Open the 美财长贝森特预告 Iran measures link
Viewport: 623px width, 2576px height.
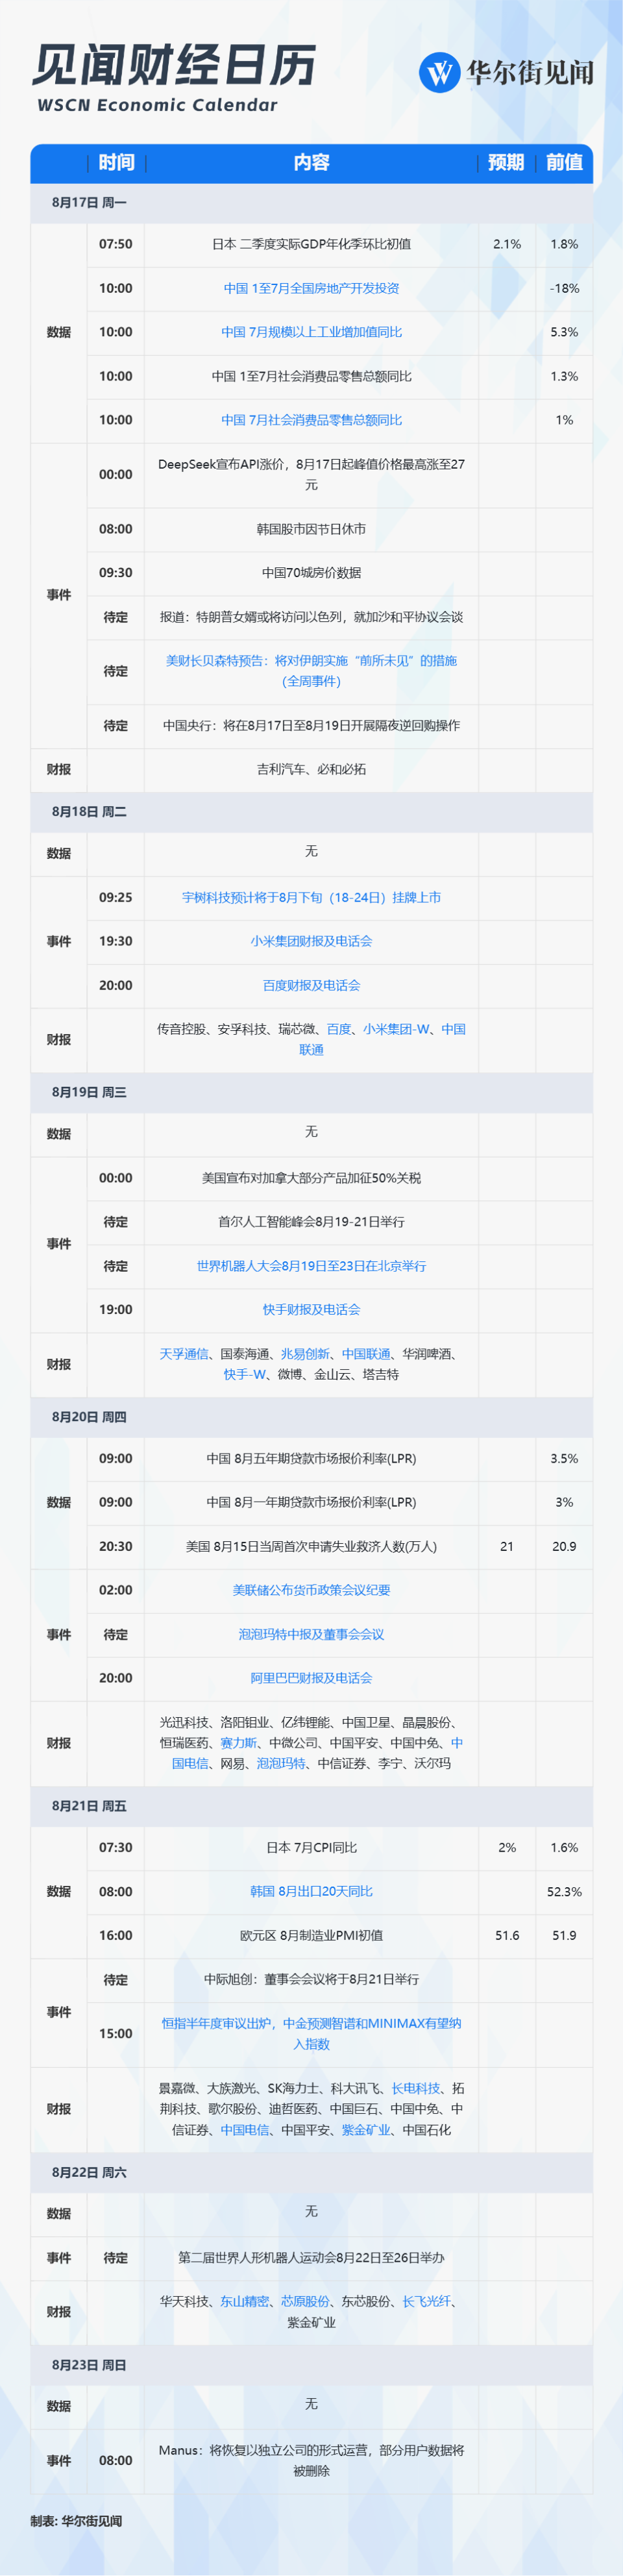tap(311, 671)
